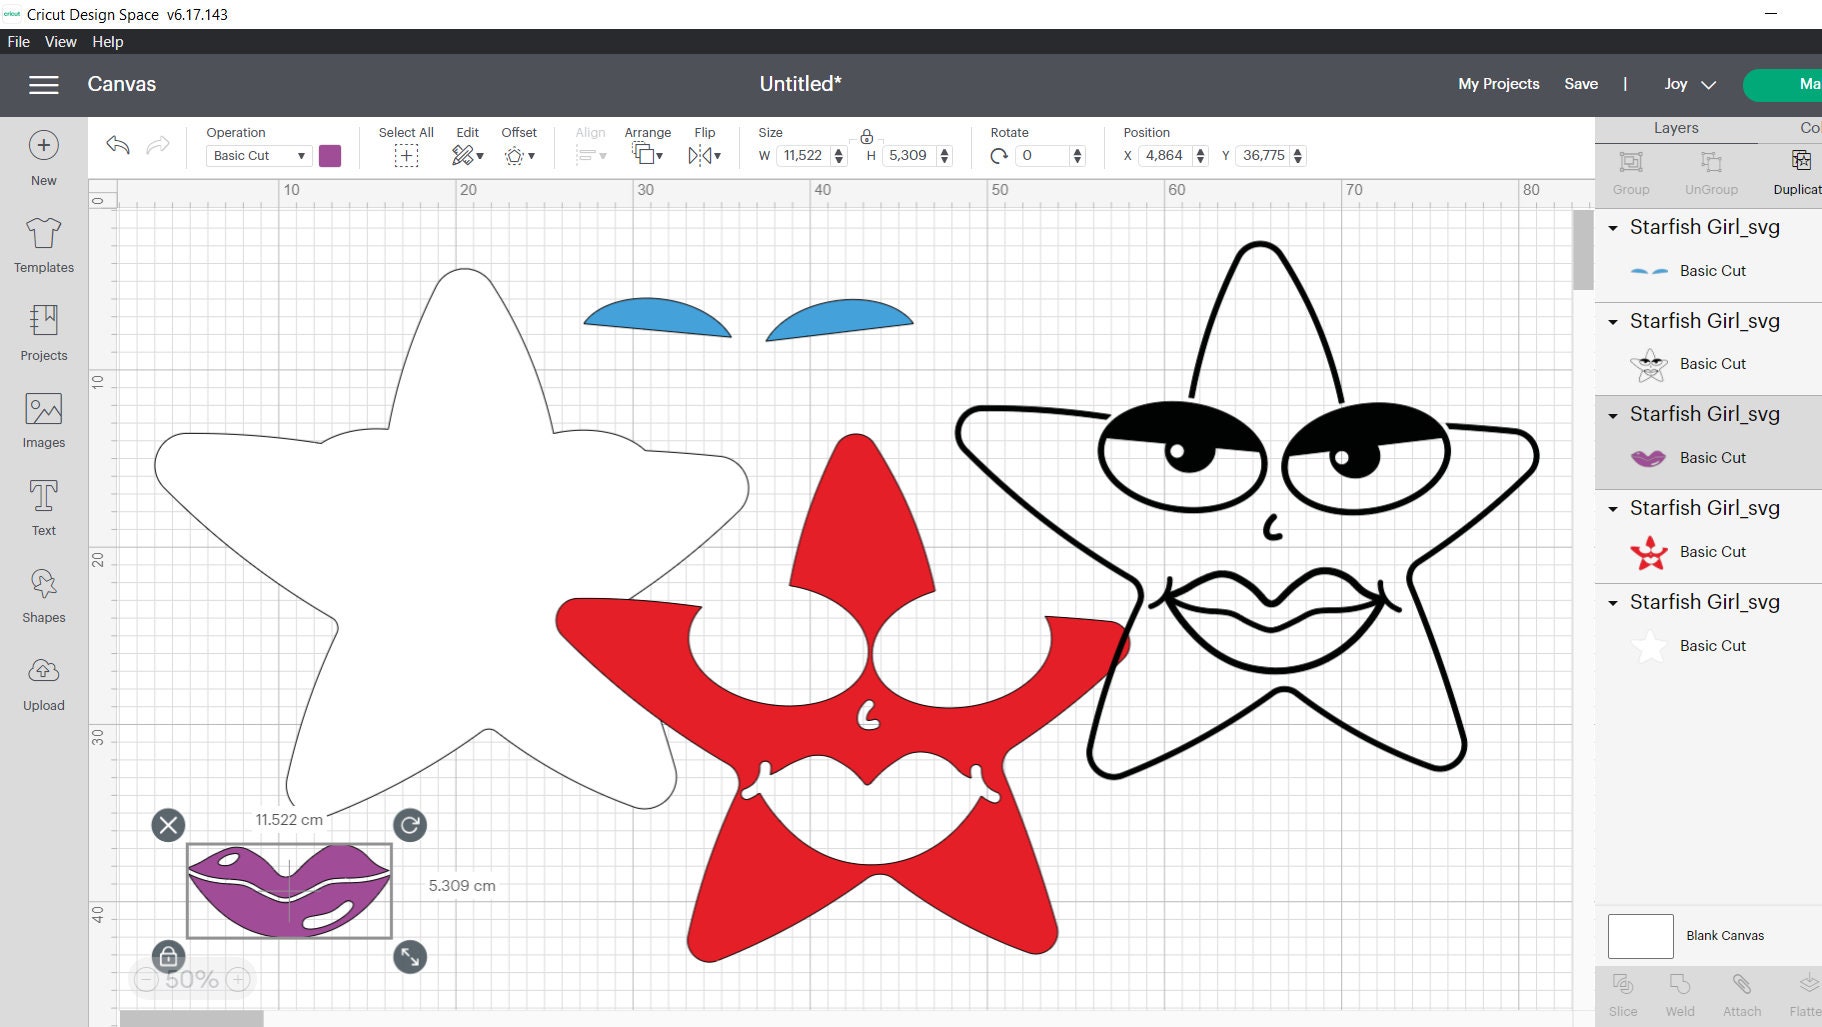Open the File menu

(x=17, y=41)
